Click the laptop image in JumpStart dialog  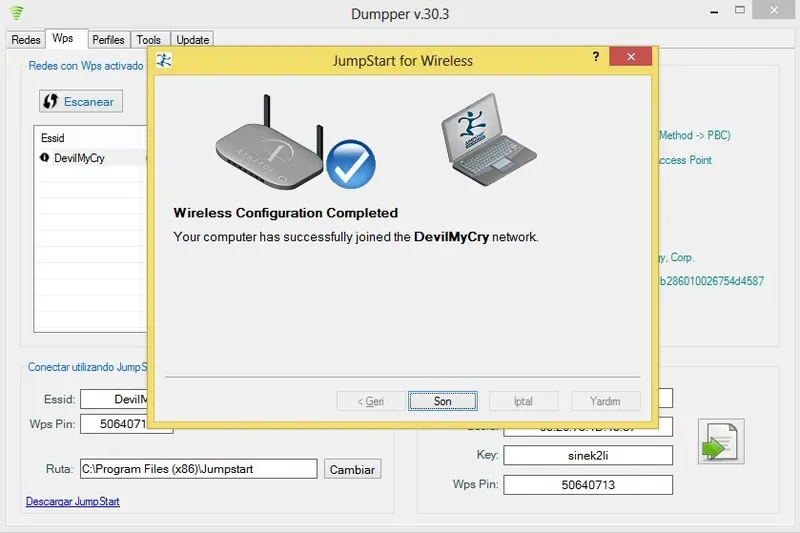tap(488, 139)
